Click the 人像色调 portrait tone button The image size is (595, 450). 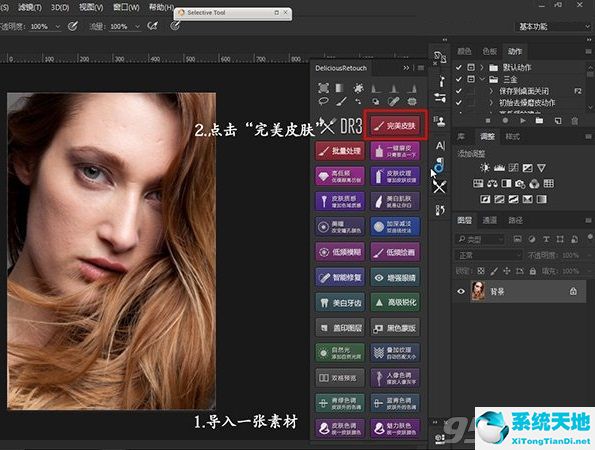tap(395, 378)
